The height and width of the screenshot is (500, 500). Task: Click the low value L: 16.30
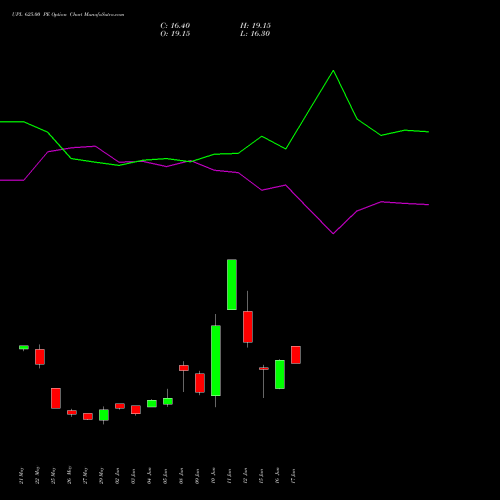point(255,34)
